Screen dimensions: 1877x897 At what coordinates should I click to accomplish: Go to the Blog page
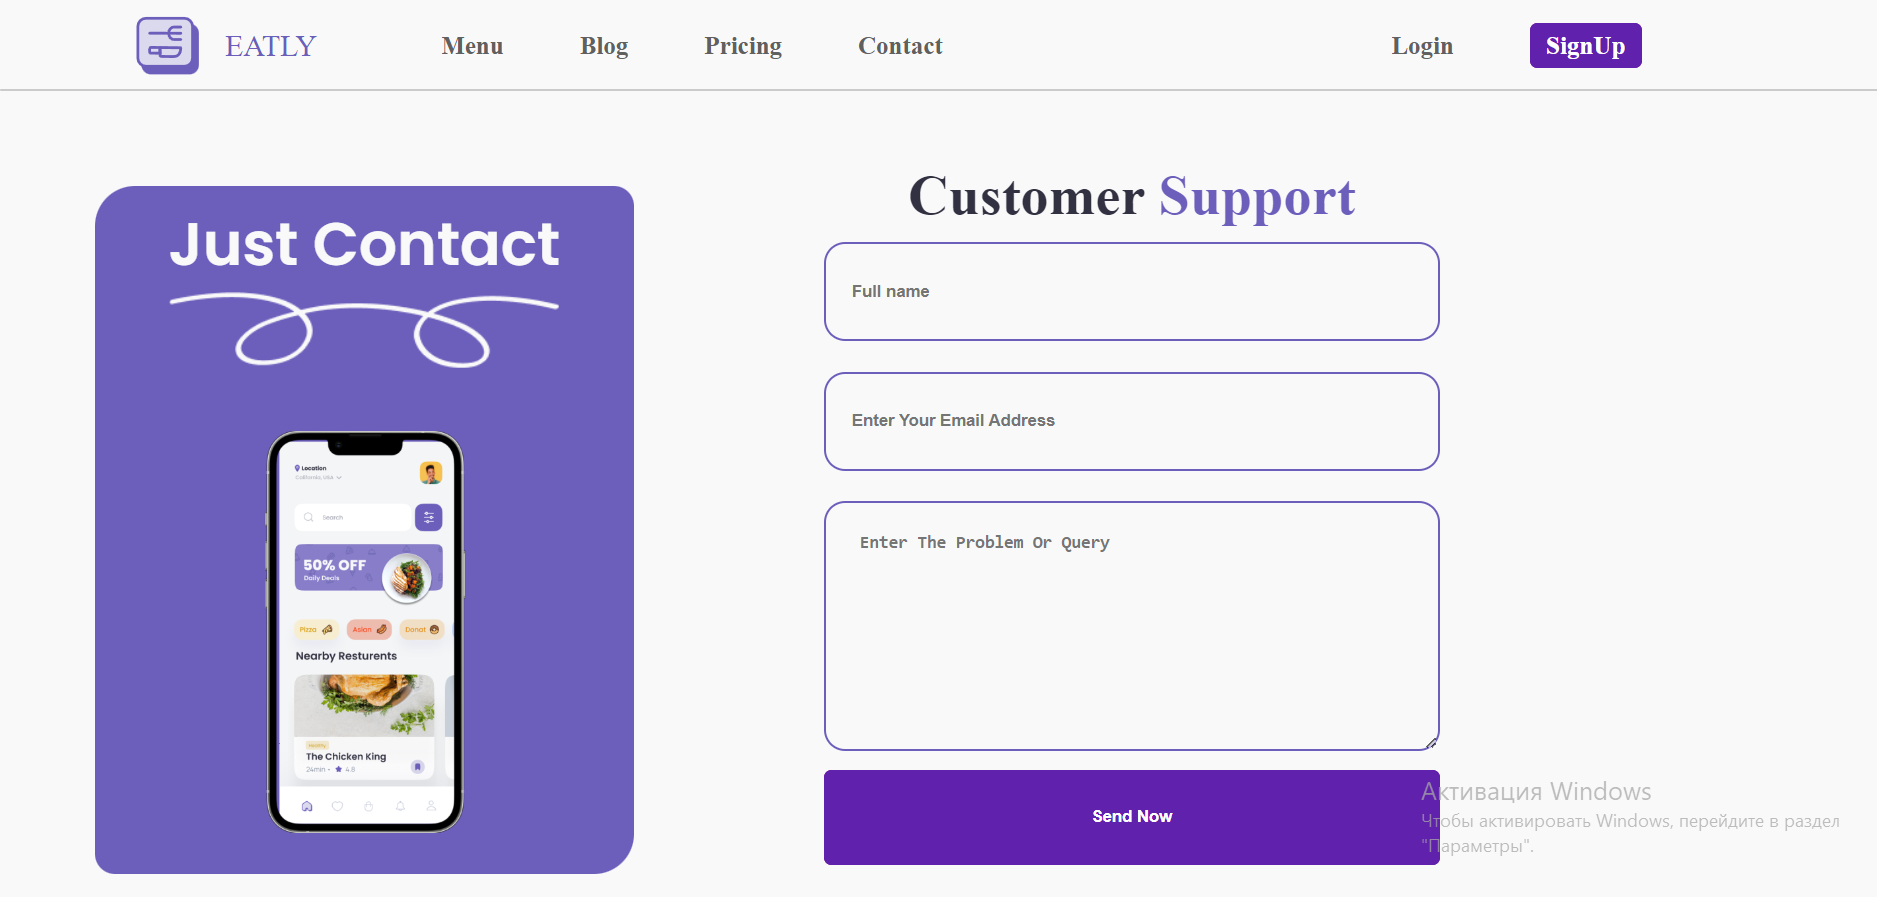coord(604,46)
